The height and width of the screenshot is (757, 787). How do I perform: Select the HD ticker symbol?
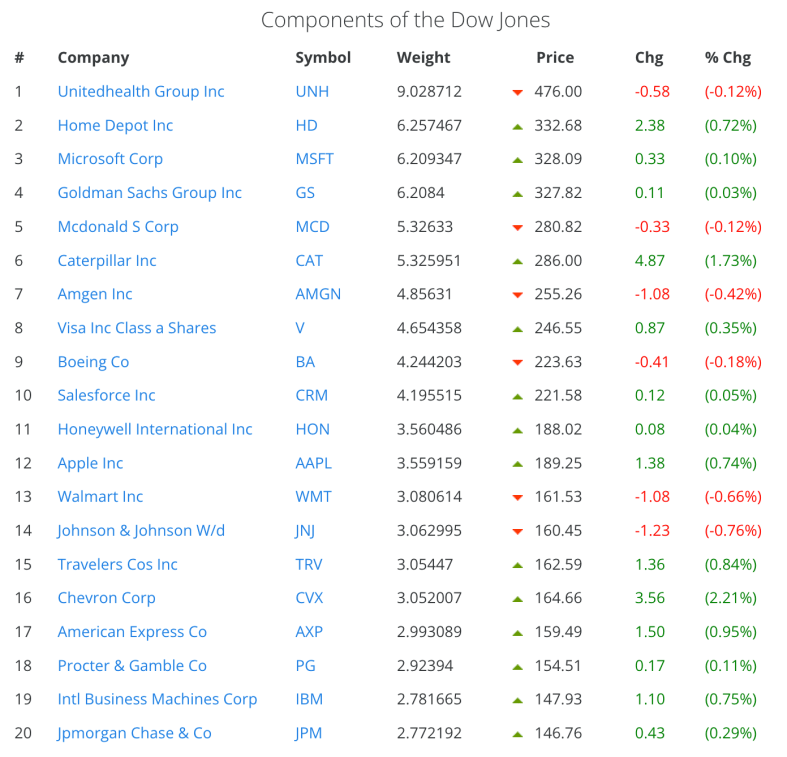tap(307, 125)
